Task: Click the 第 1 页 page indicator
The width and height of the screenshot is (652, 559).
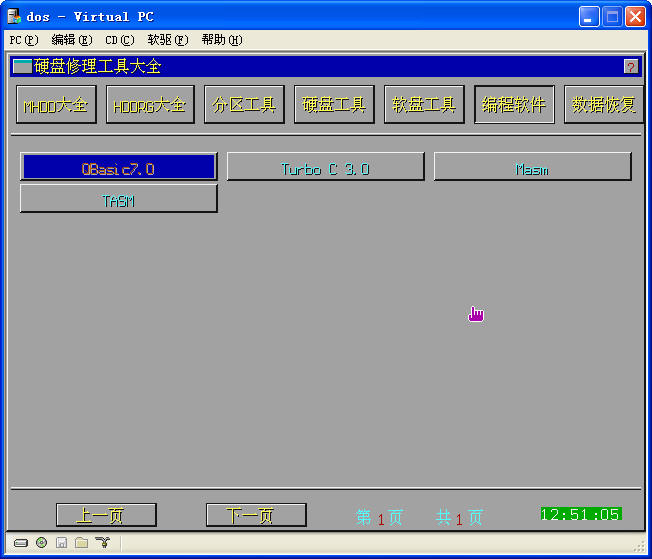Action: pyautogui.click(x=379, y=518)
